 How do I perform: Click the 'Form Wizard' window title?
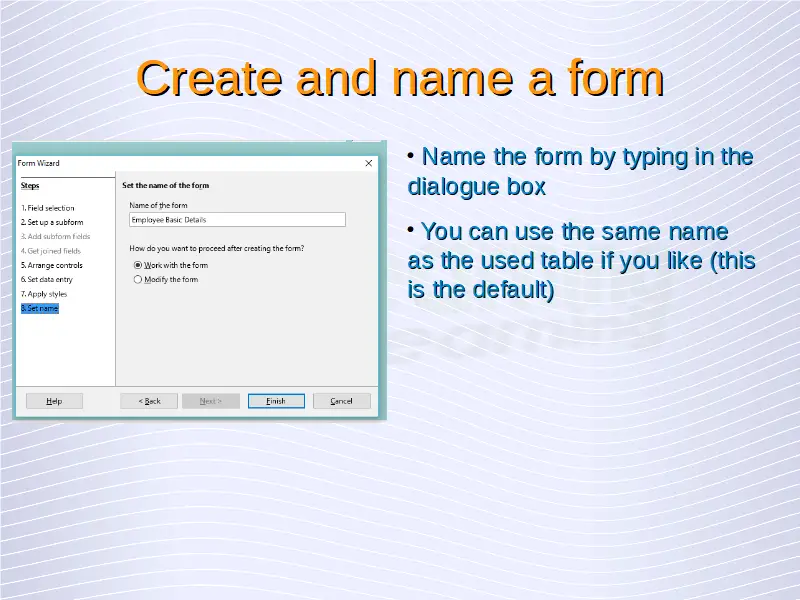click(39, 163)
